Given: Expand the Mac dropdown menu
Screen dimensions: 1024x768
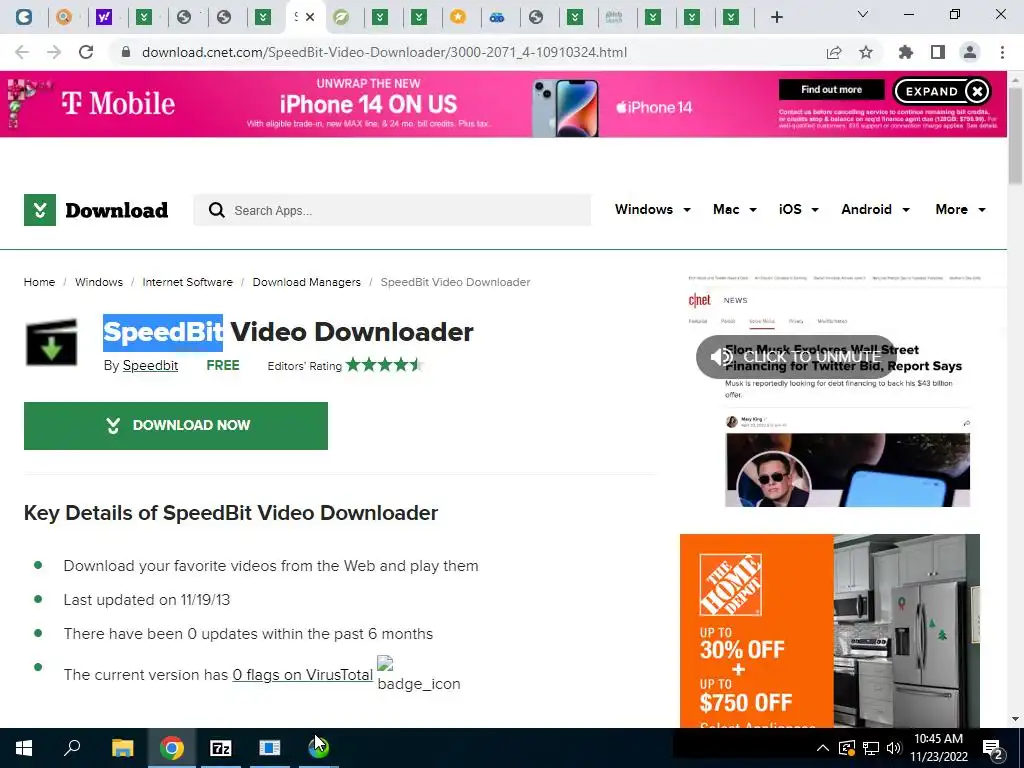Looking at the screenshot, I should pyautogui.click(x=735, y=210).
